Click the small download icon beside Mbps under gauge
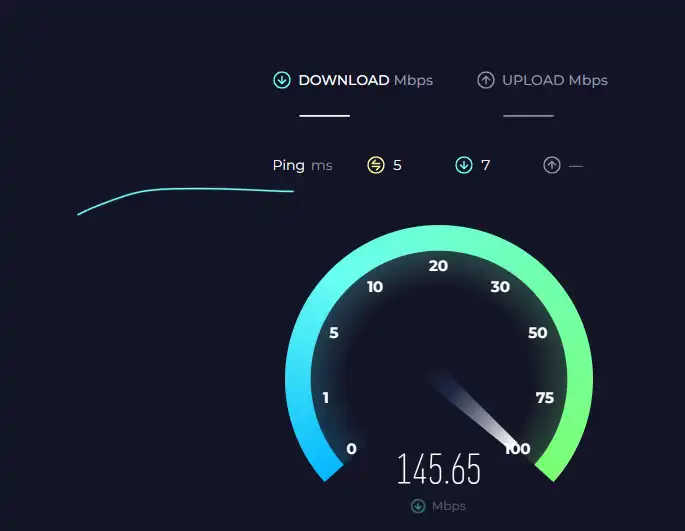 coord(418,506)
